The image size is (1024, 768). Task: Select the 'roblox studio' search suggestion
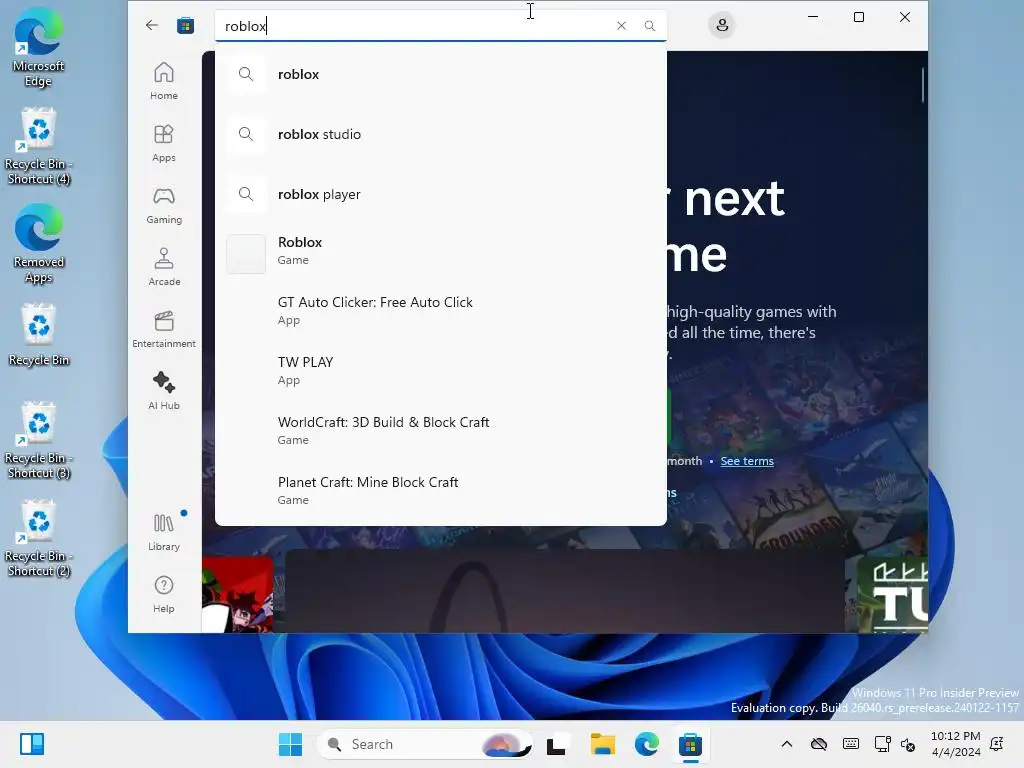441,135
